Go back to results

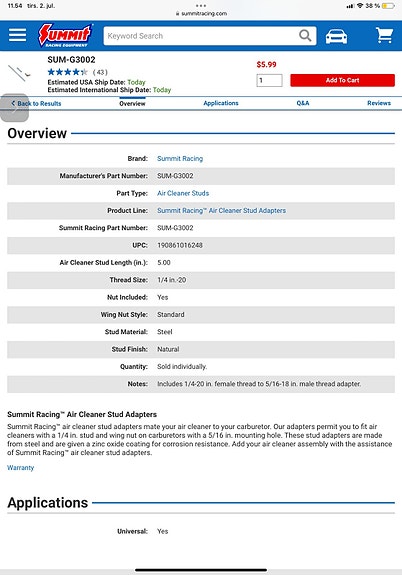point(36,103)
